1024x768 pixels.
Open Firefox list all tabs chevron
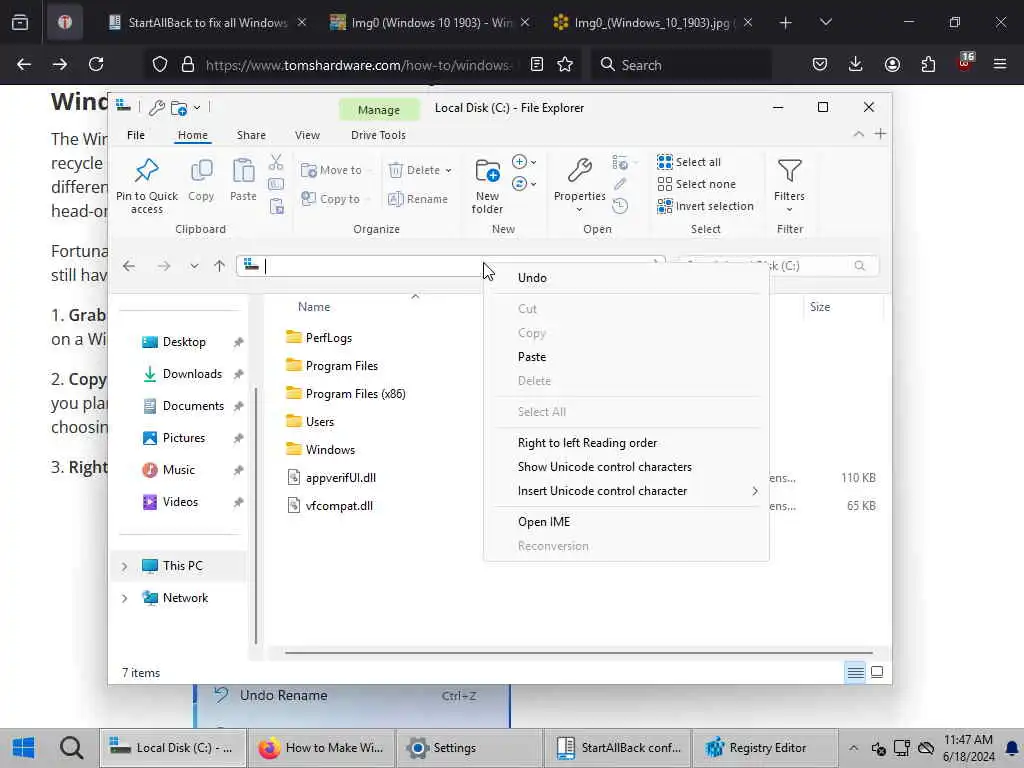click(x=825, y=22)
